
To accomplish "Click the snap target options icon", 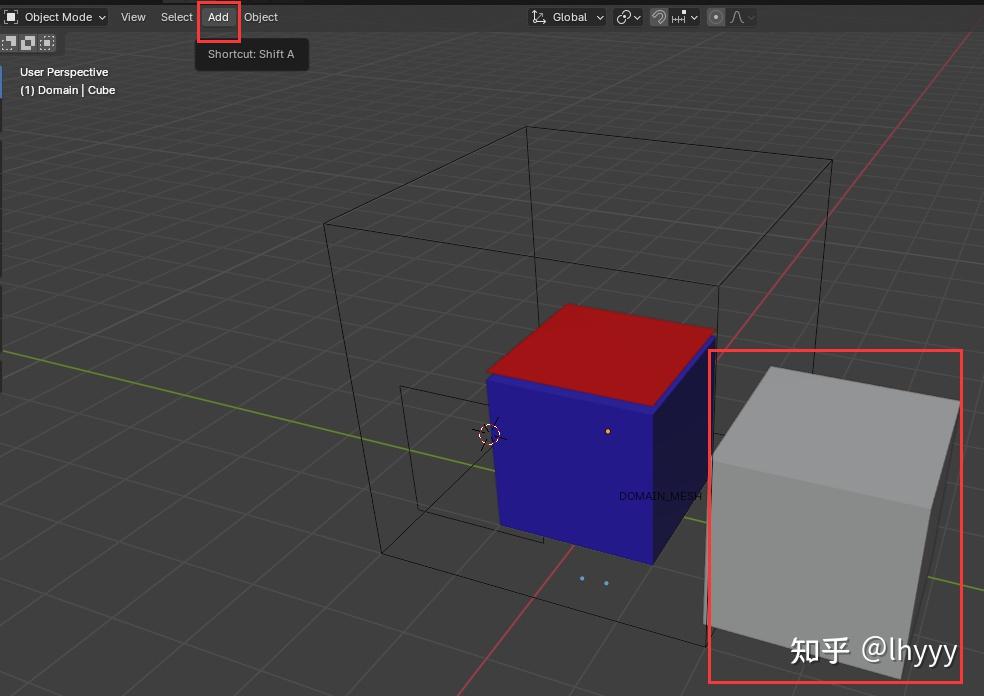I will coord(681,17).
